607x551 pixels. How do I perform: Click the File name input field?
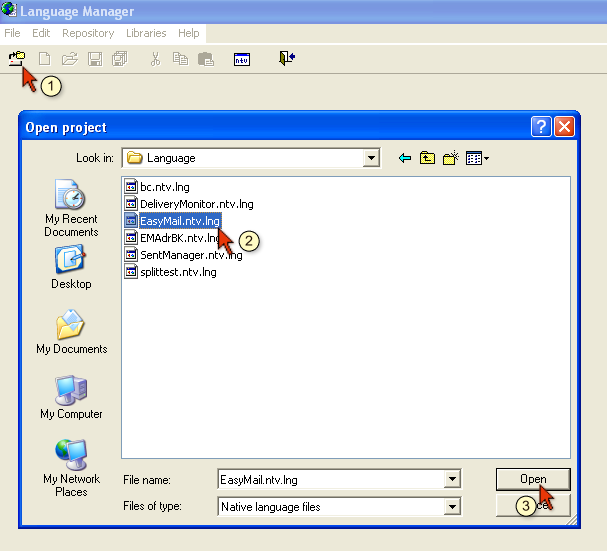pos(331,480)
